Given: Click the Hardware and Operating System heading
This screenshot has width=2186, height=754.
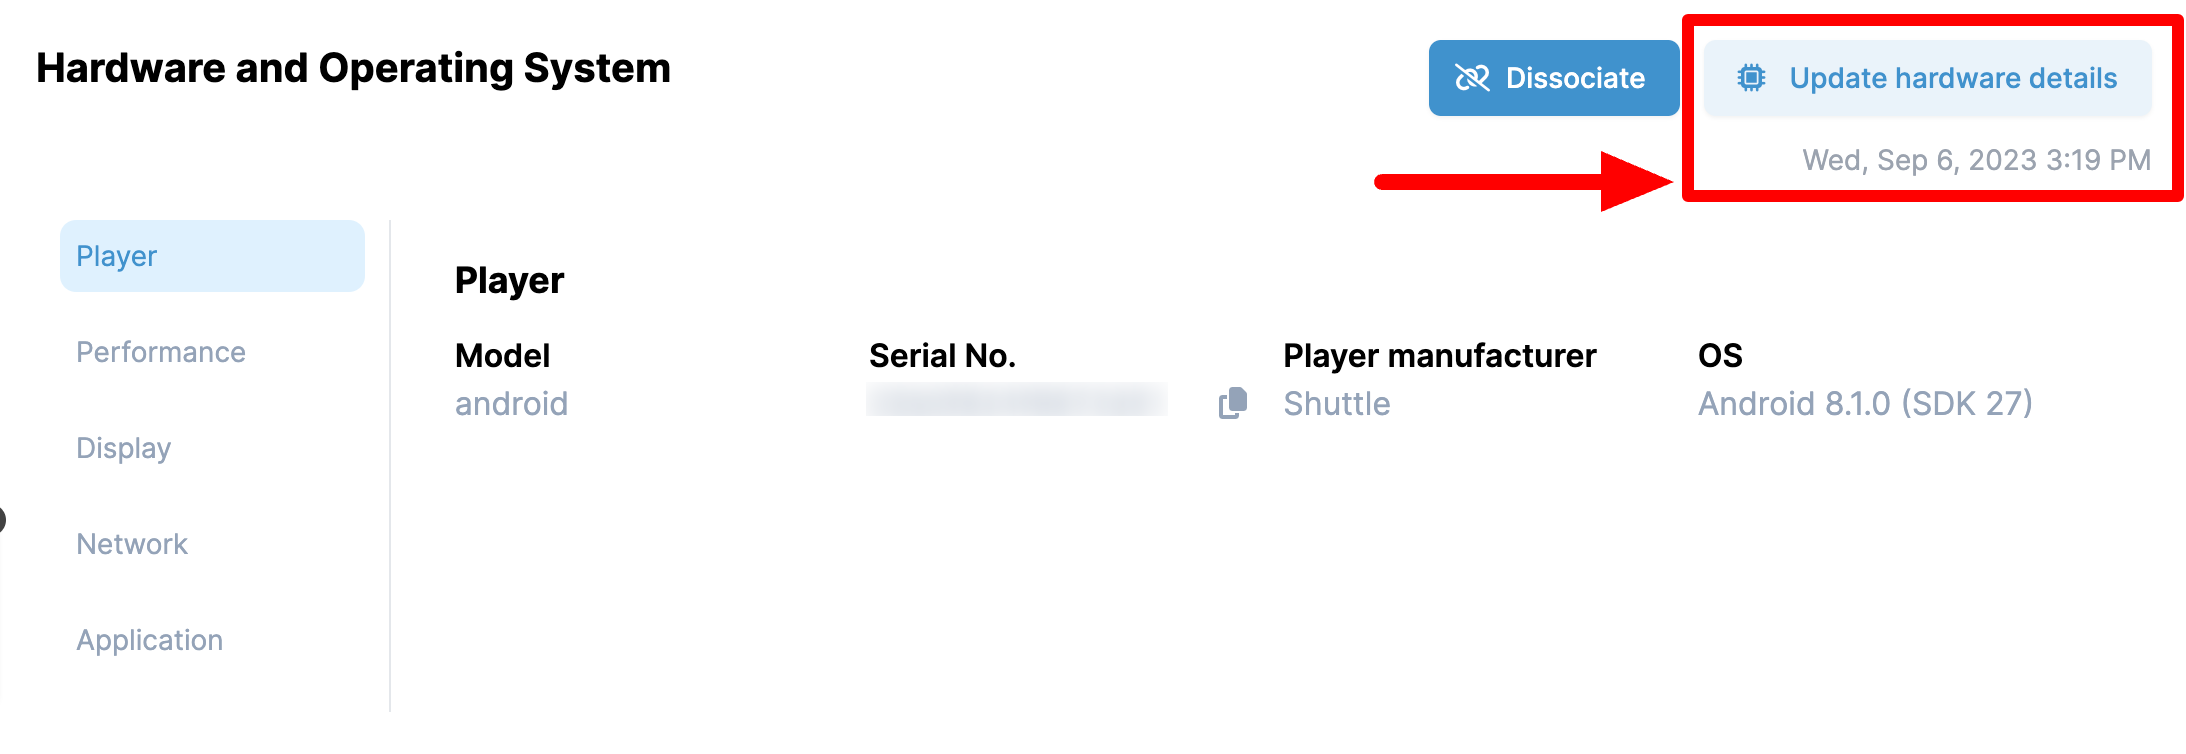Looking at the screenshot, I should [353, 68].
